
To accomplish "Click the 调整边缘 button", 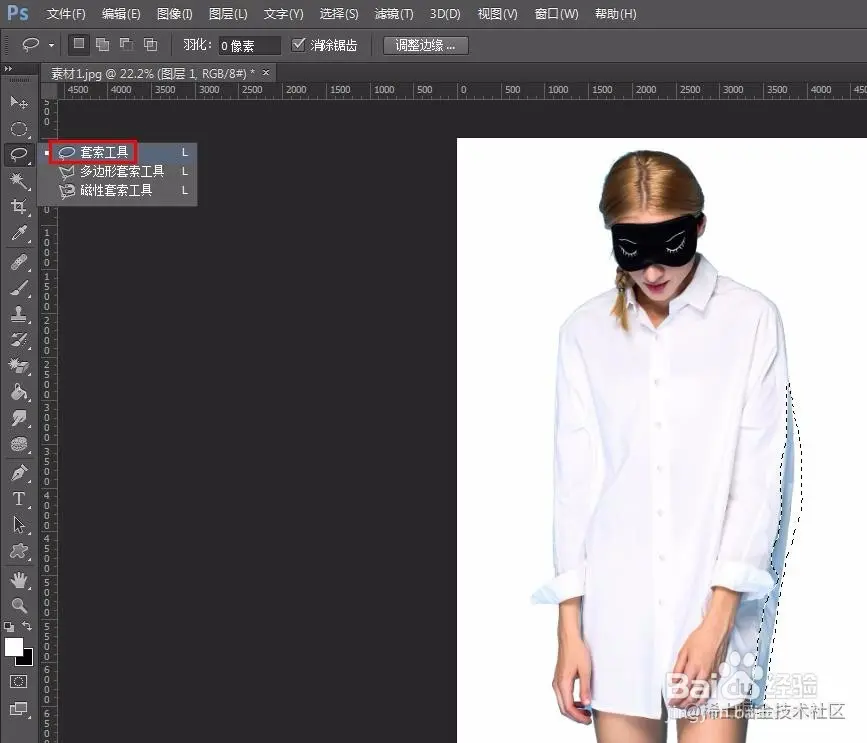I will pyautogui.click(x=425, y=45).
